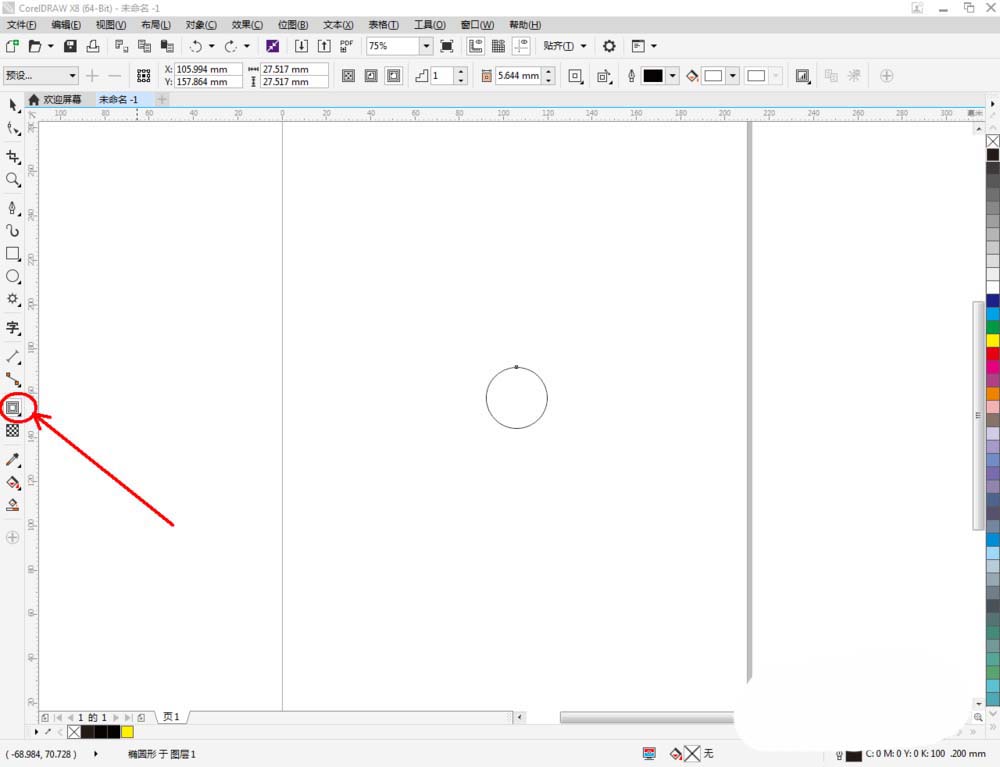This screenshot has width=1000, height=767.
Task: Select the Connector tool
Action: (x=13, y=380)
